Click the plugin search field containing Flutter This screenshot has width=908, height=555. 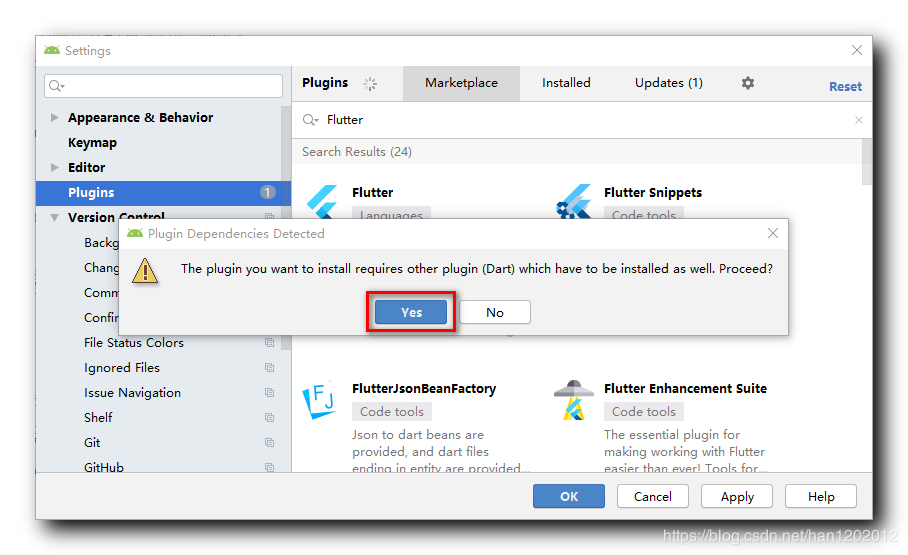pyautogui.click(x=581, y=120)
